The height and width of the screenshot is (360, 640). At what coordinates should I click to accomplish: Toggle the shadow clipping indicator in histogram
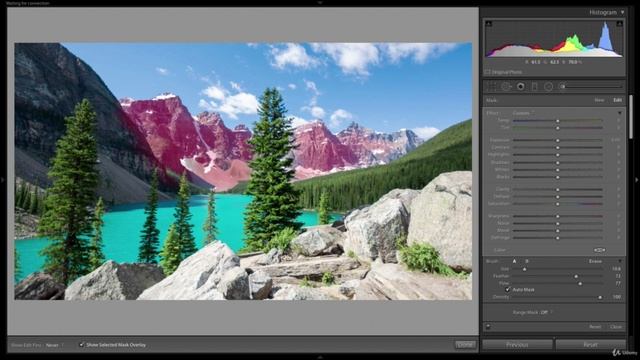[x=489, y=23]
